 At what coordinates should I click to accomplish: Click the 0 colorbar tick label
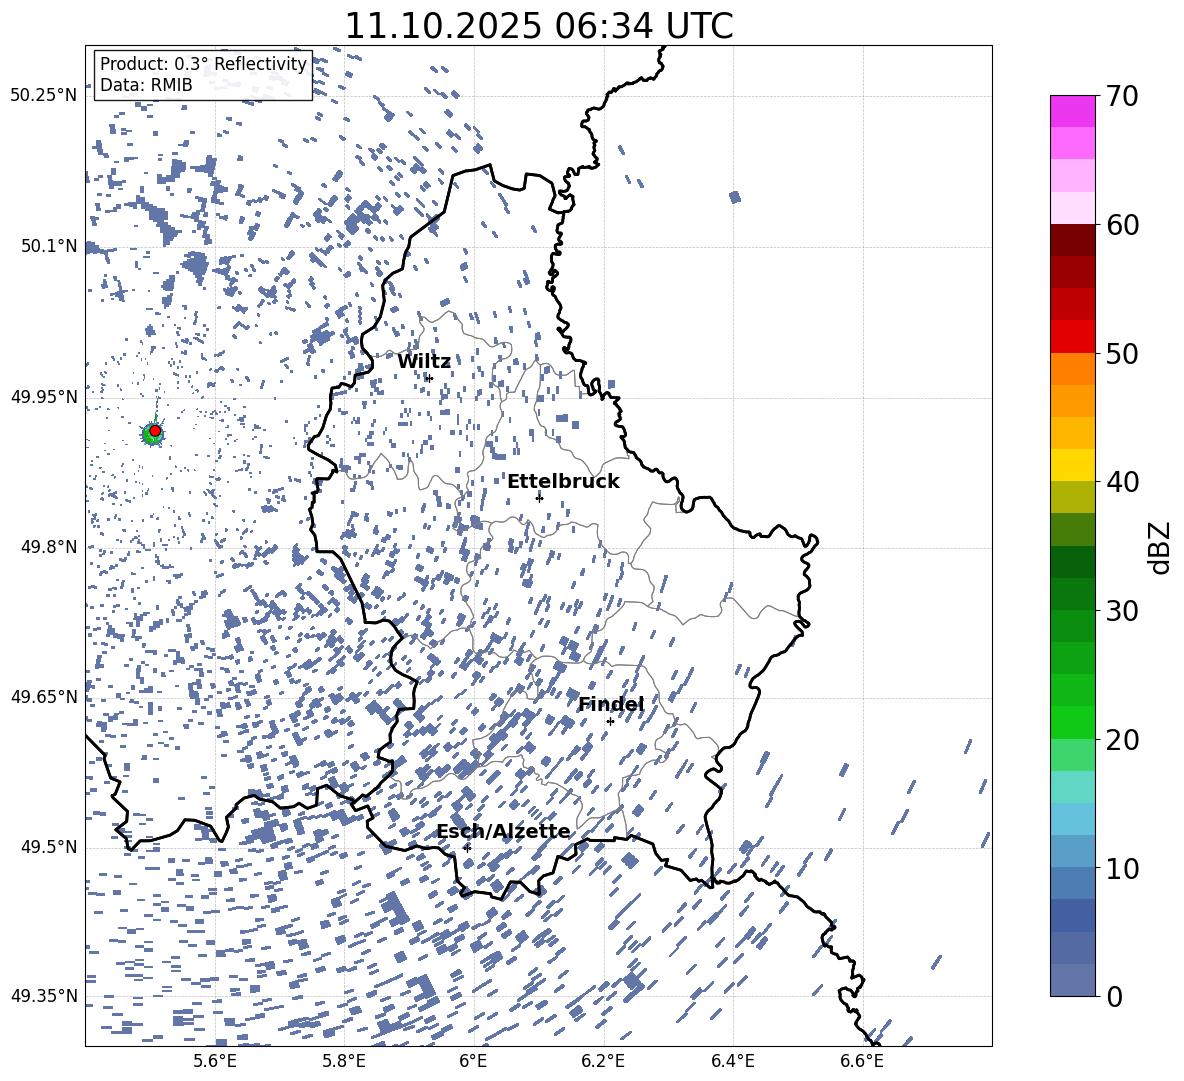[1114, 996]
